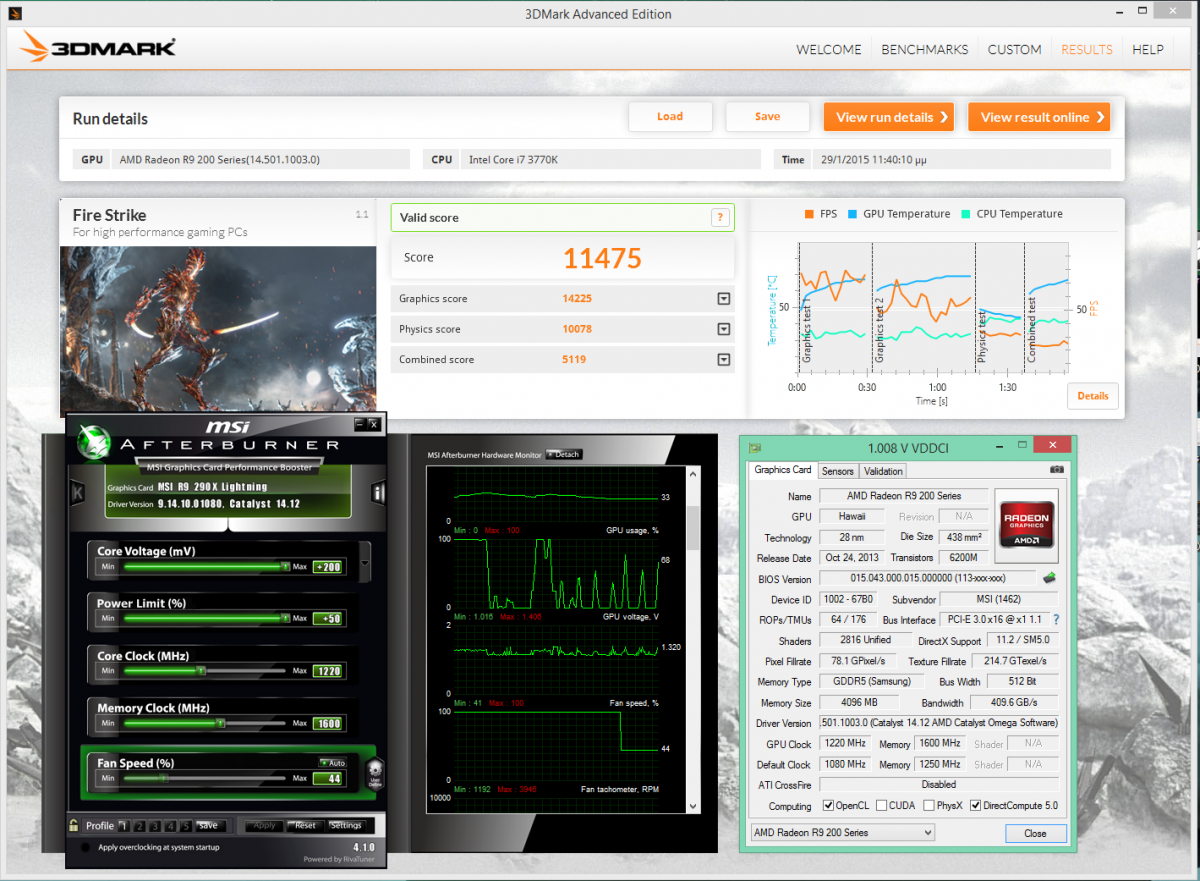
Task: Click GPU-Z screenshot camera icon
Action: pos(1056,470)
